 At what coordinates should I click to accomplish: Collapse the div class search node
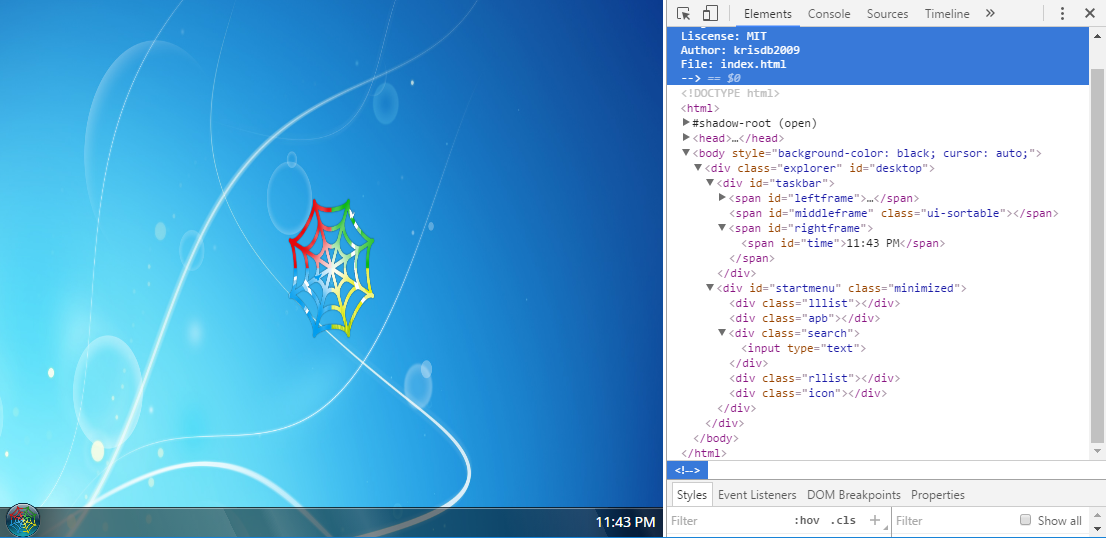pyautogui.click(x=722, y=333)
